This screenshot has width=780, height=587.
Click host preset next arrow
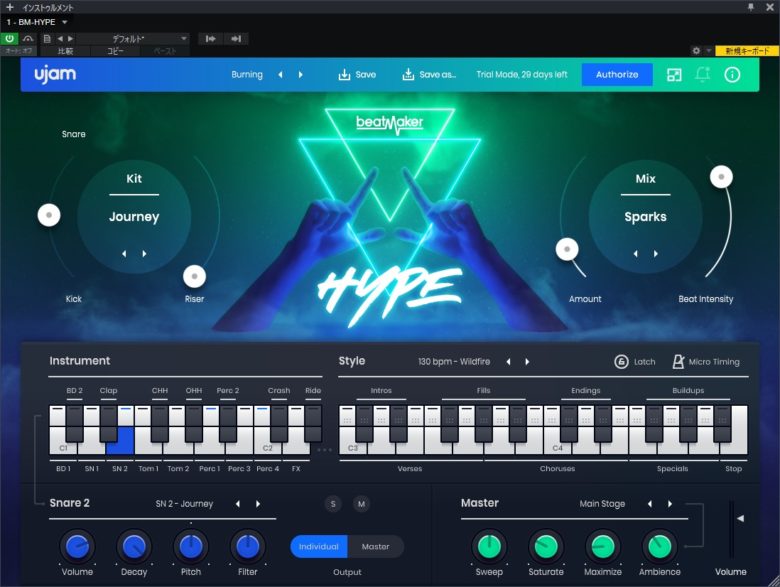[71, 38]
